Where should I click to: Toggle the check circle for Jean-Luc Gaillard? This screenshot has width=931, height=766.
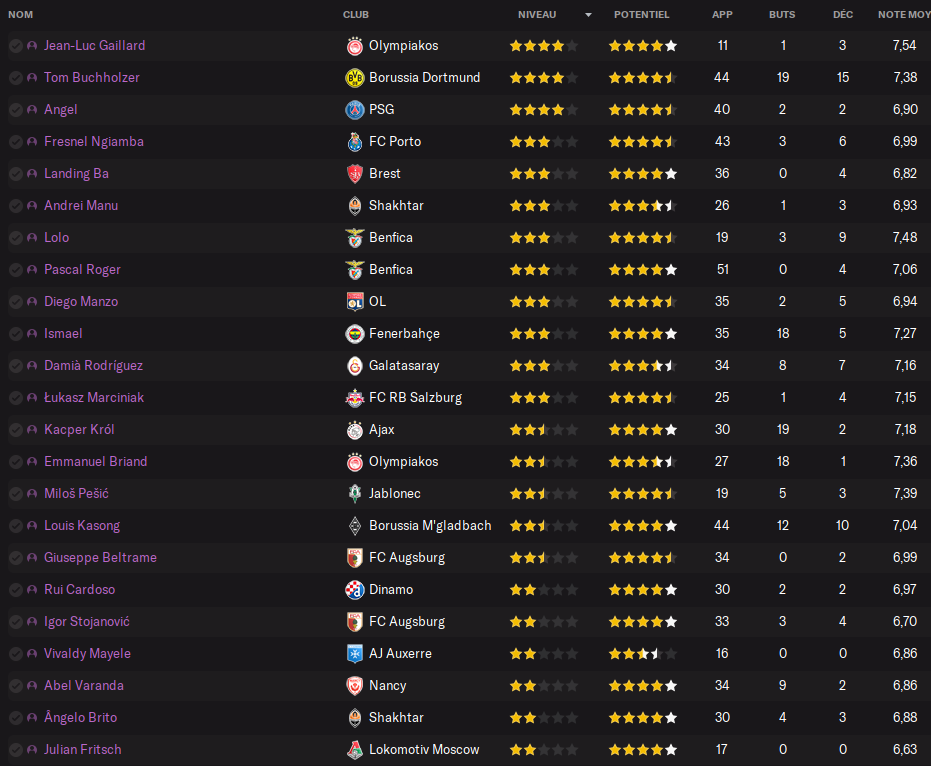(x=16, y=46)
